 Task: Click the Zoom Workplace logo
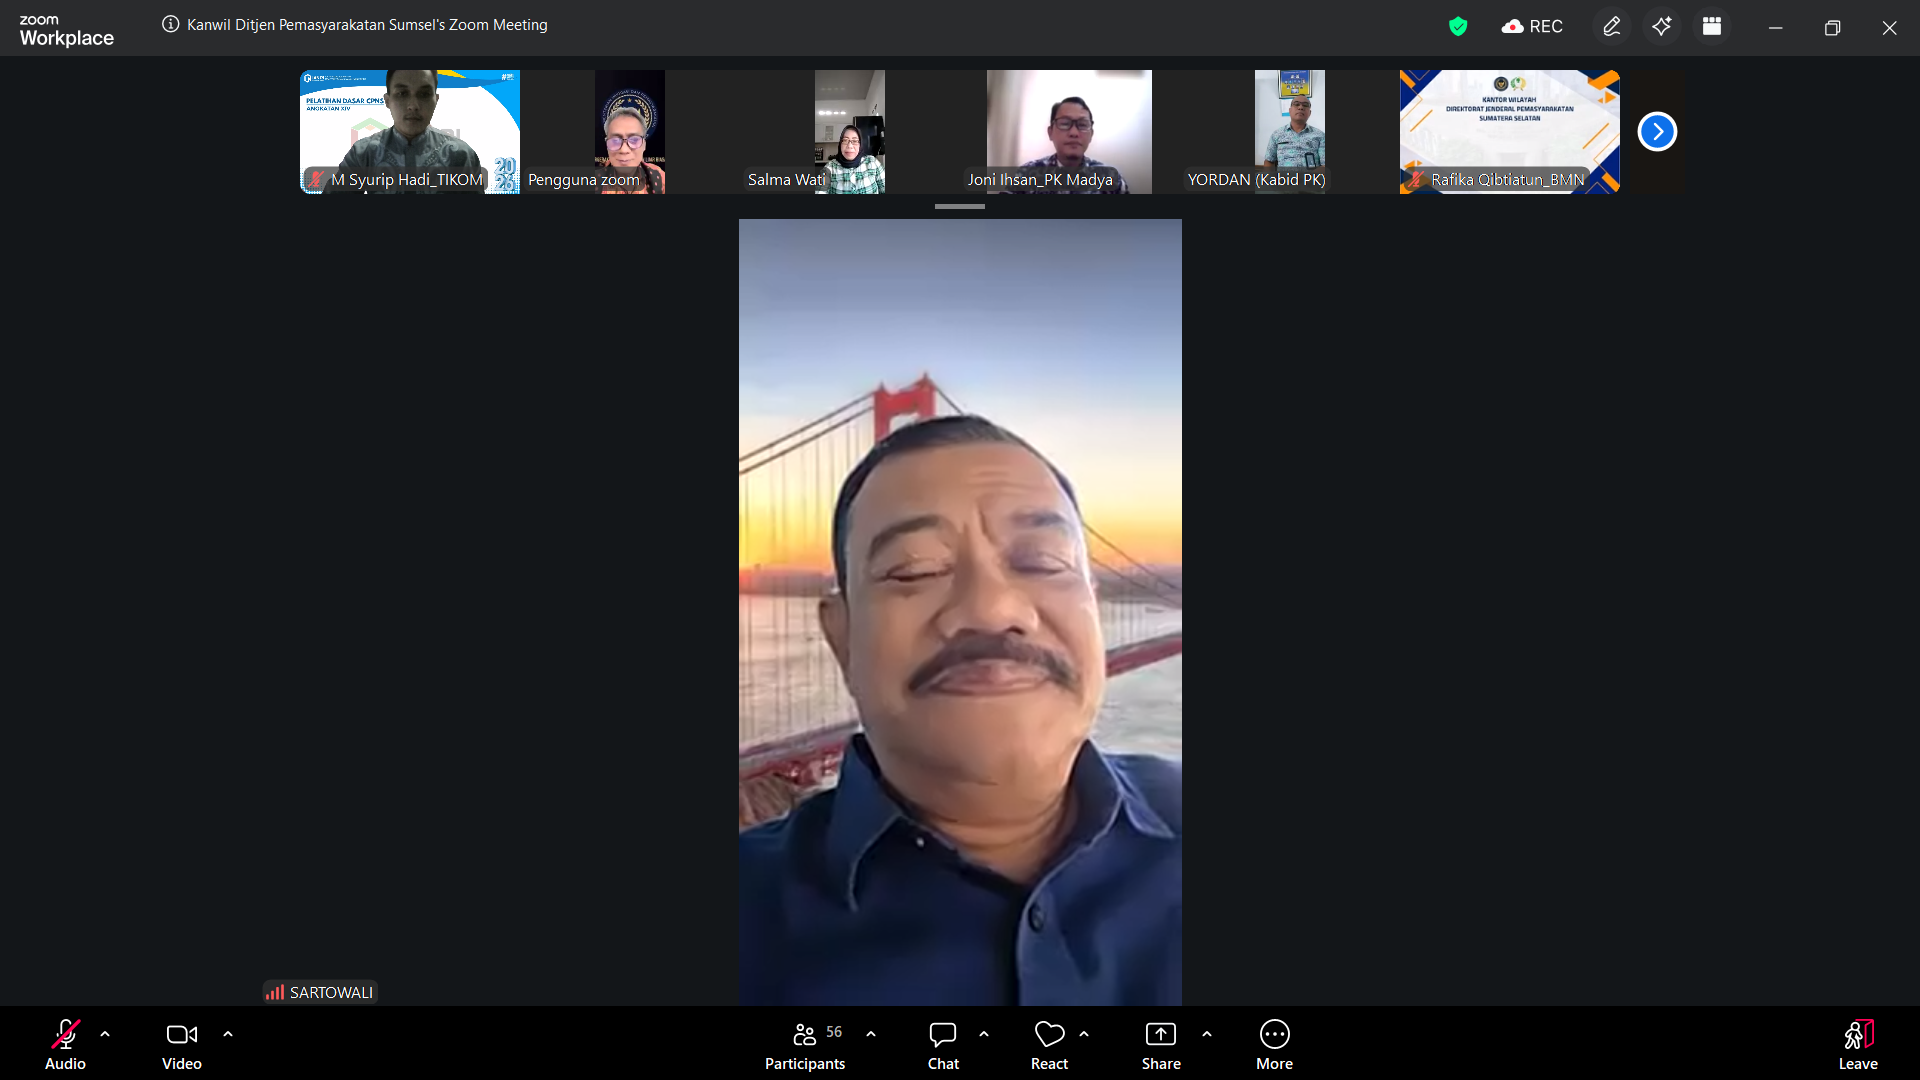coord(66,30)
